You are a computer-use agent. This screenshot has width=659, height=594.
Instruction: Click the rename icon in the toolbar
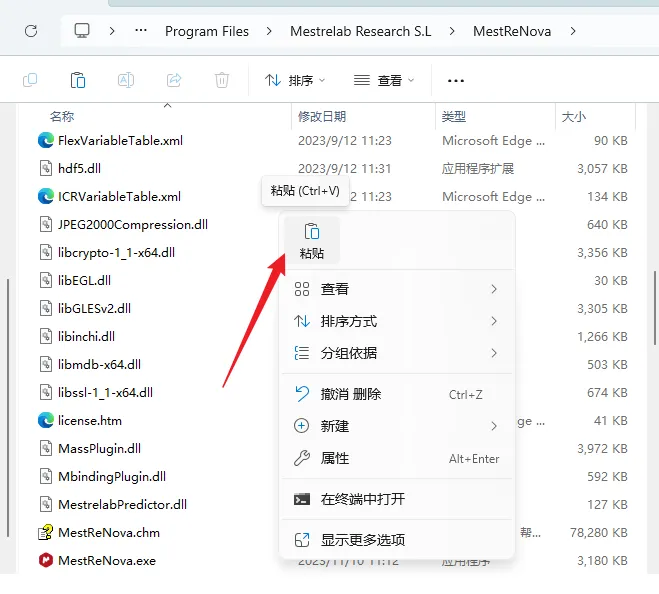pos(126,80)
